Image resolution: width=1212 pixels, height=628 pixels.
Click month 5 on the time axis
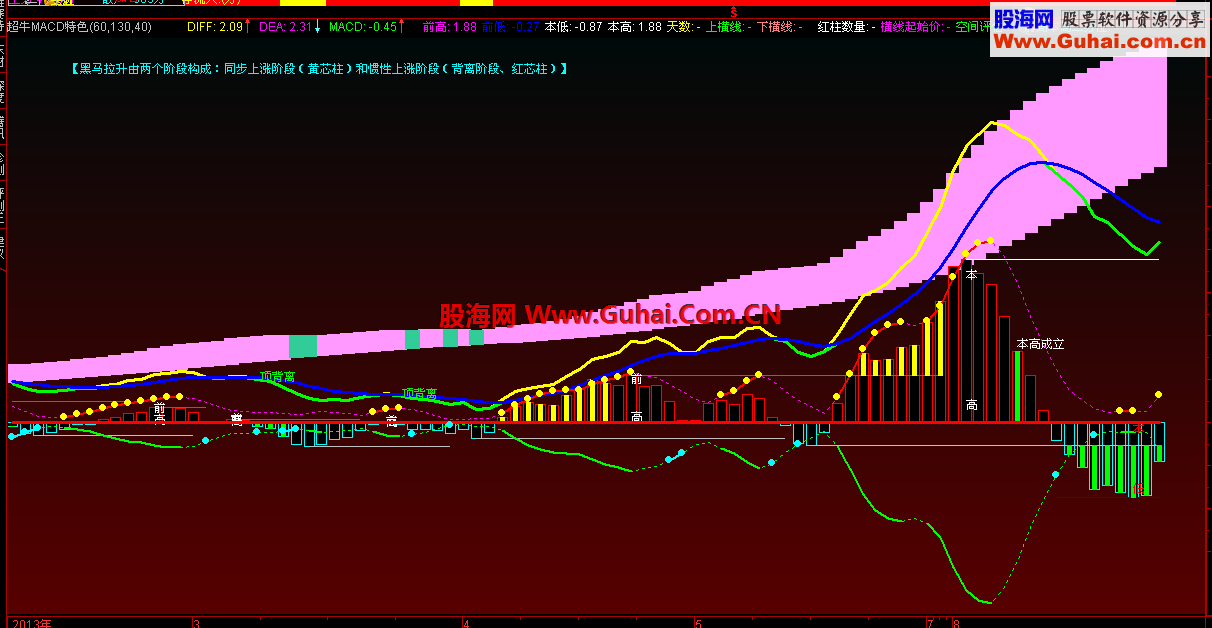698,623
